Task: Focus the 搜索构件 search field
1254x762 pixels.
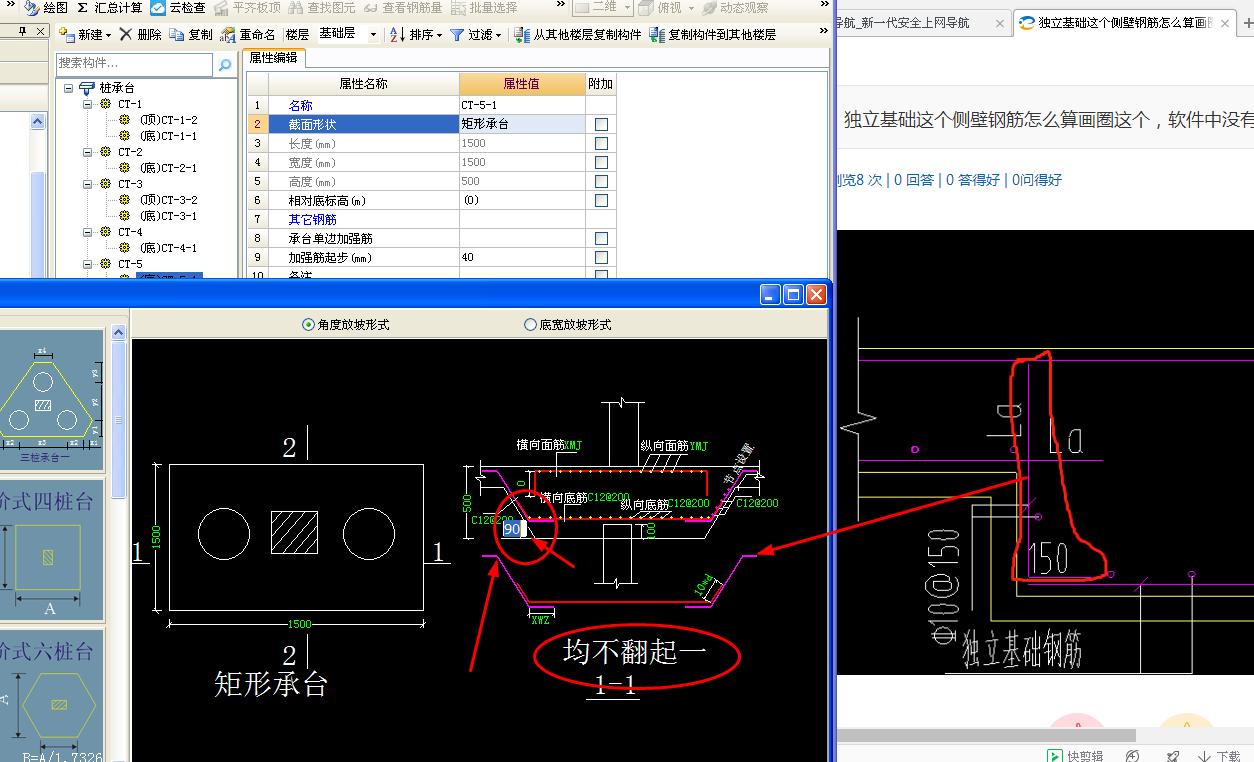Action: coord(134,64)
